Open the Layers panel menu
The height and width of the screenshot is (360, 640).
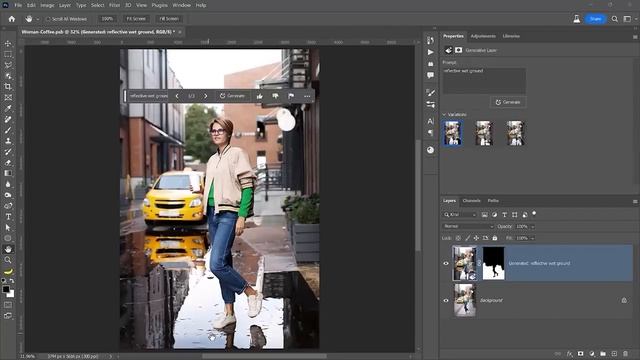[635, 201]
